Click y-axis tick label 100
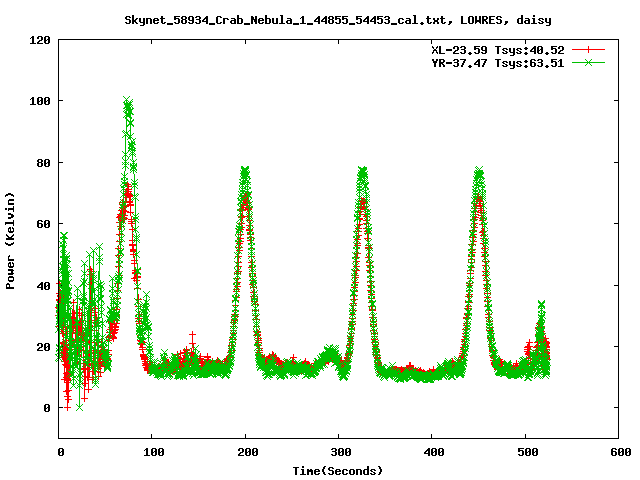 tap(40, 101)
